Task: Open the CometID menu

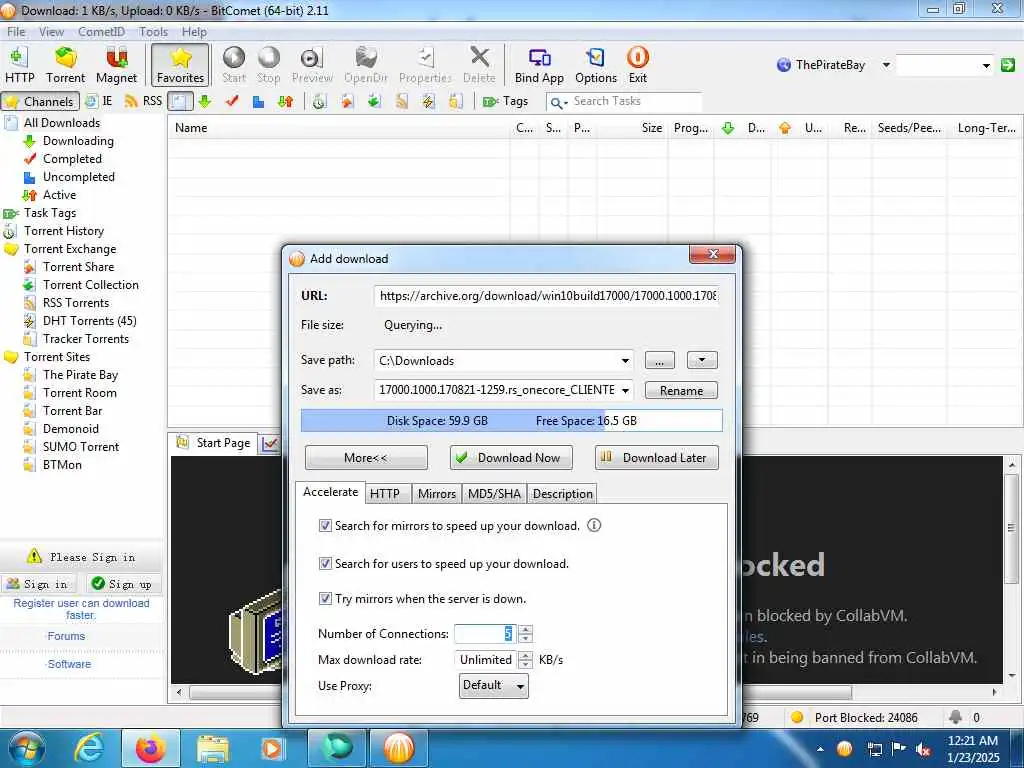Action: coord(101,31)
